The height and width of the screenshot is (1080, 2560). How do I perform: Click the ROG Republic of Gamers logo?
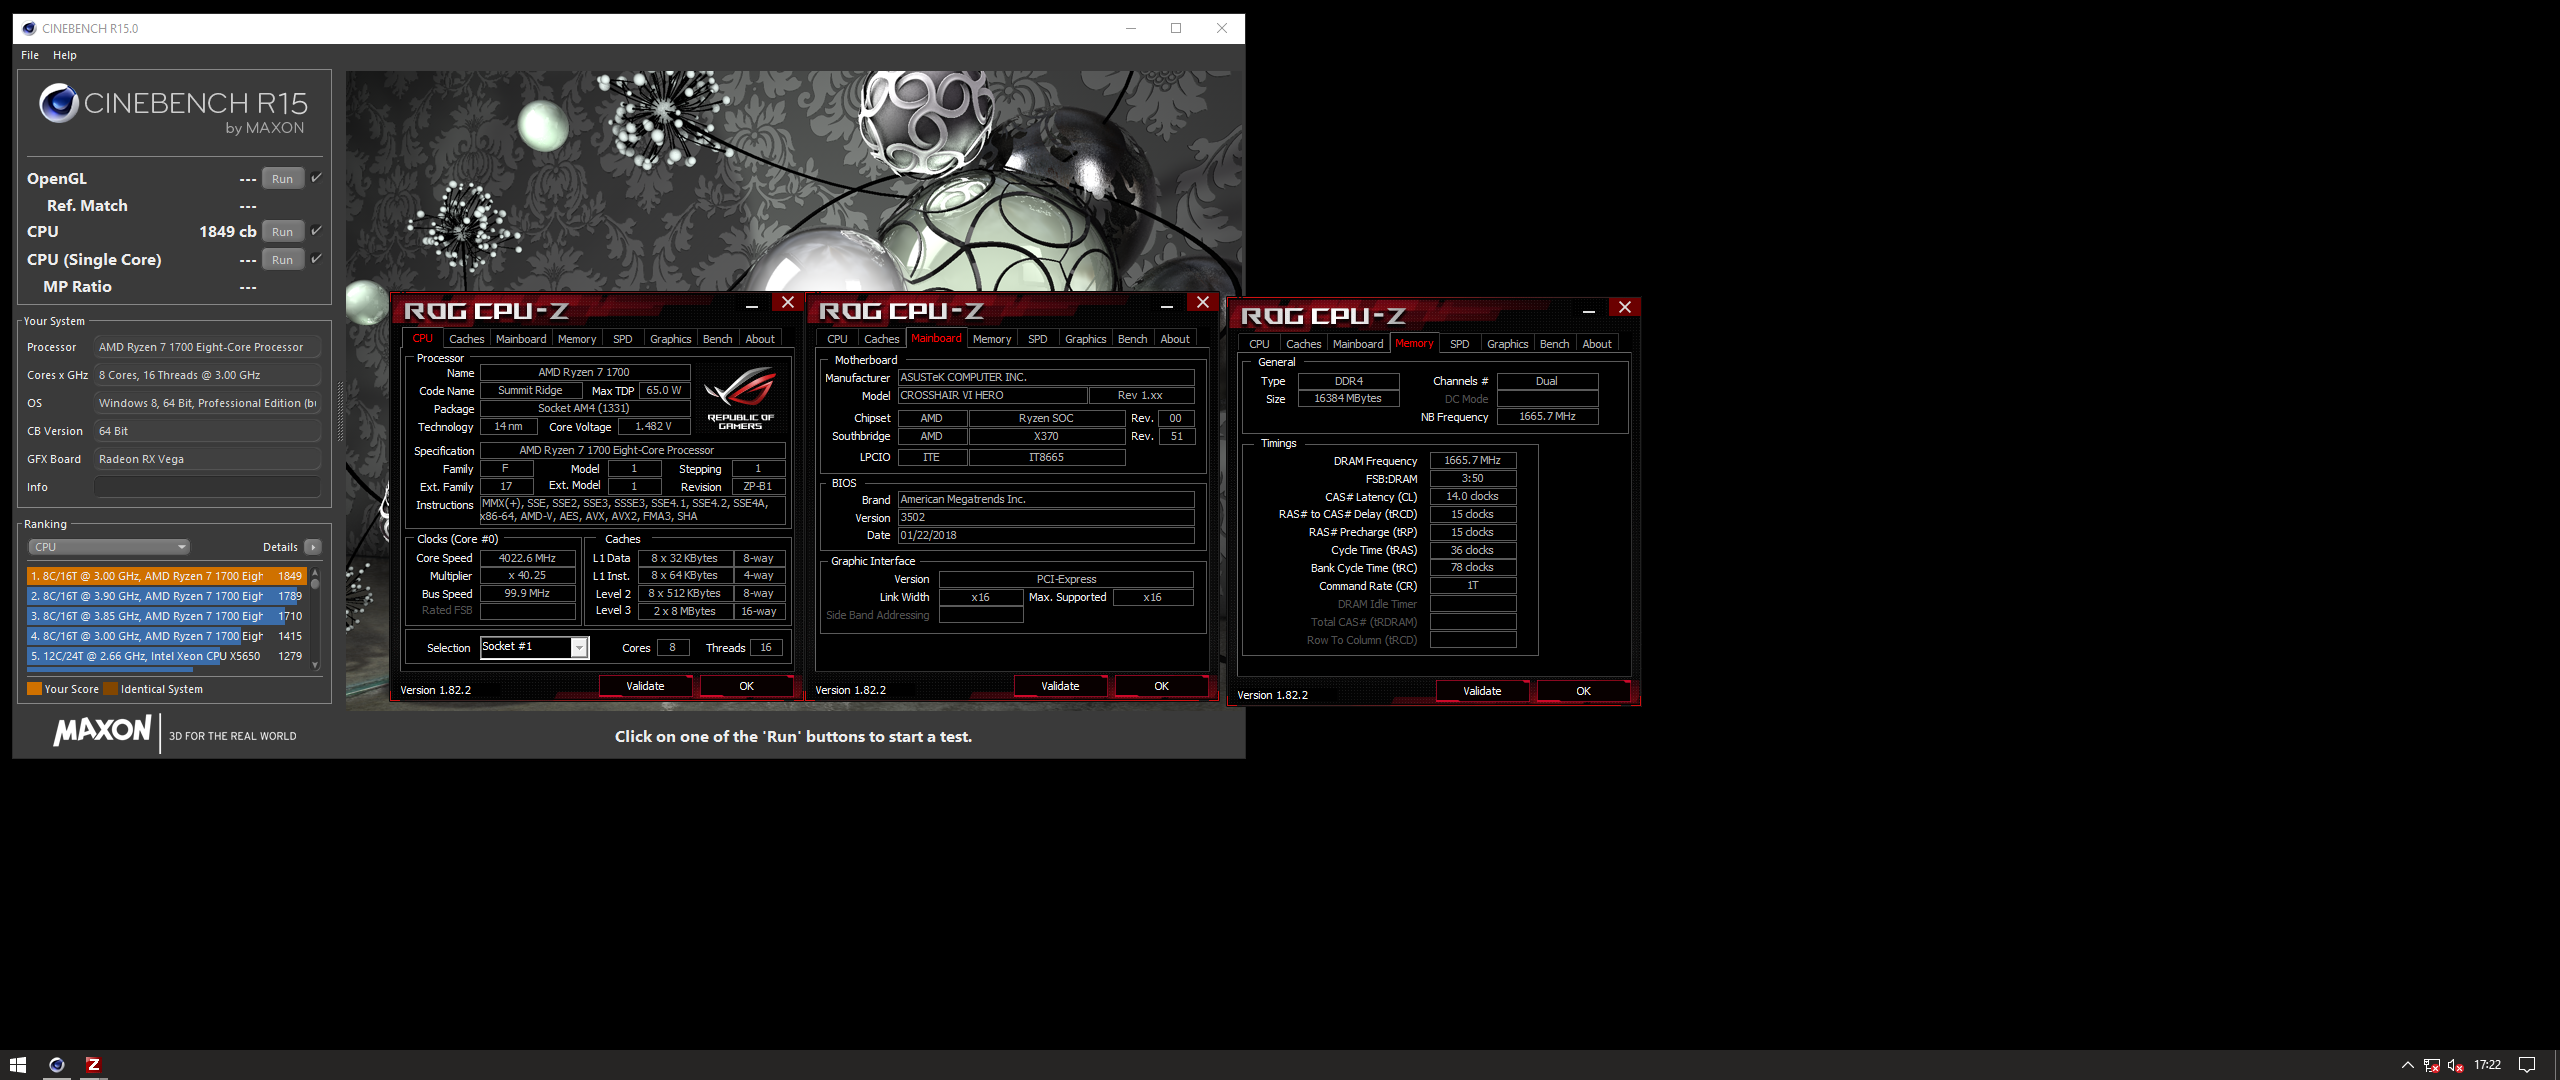tap(740, 398)
